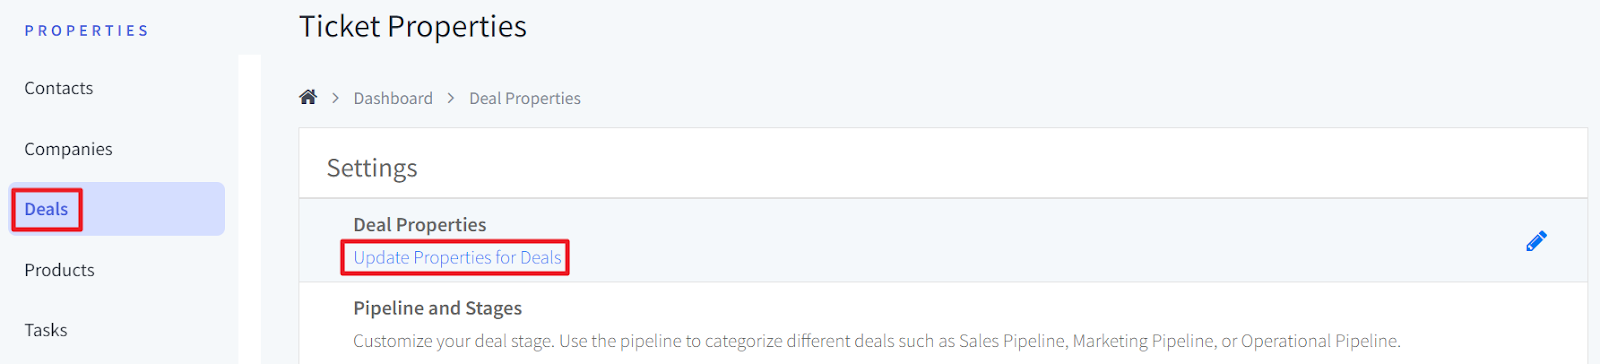Click 'Operational Pipeline' words in the description
Image resolution: width=1600 pixels, height=364 pixels.
(x=1319, y=341)
